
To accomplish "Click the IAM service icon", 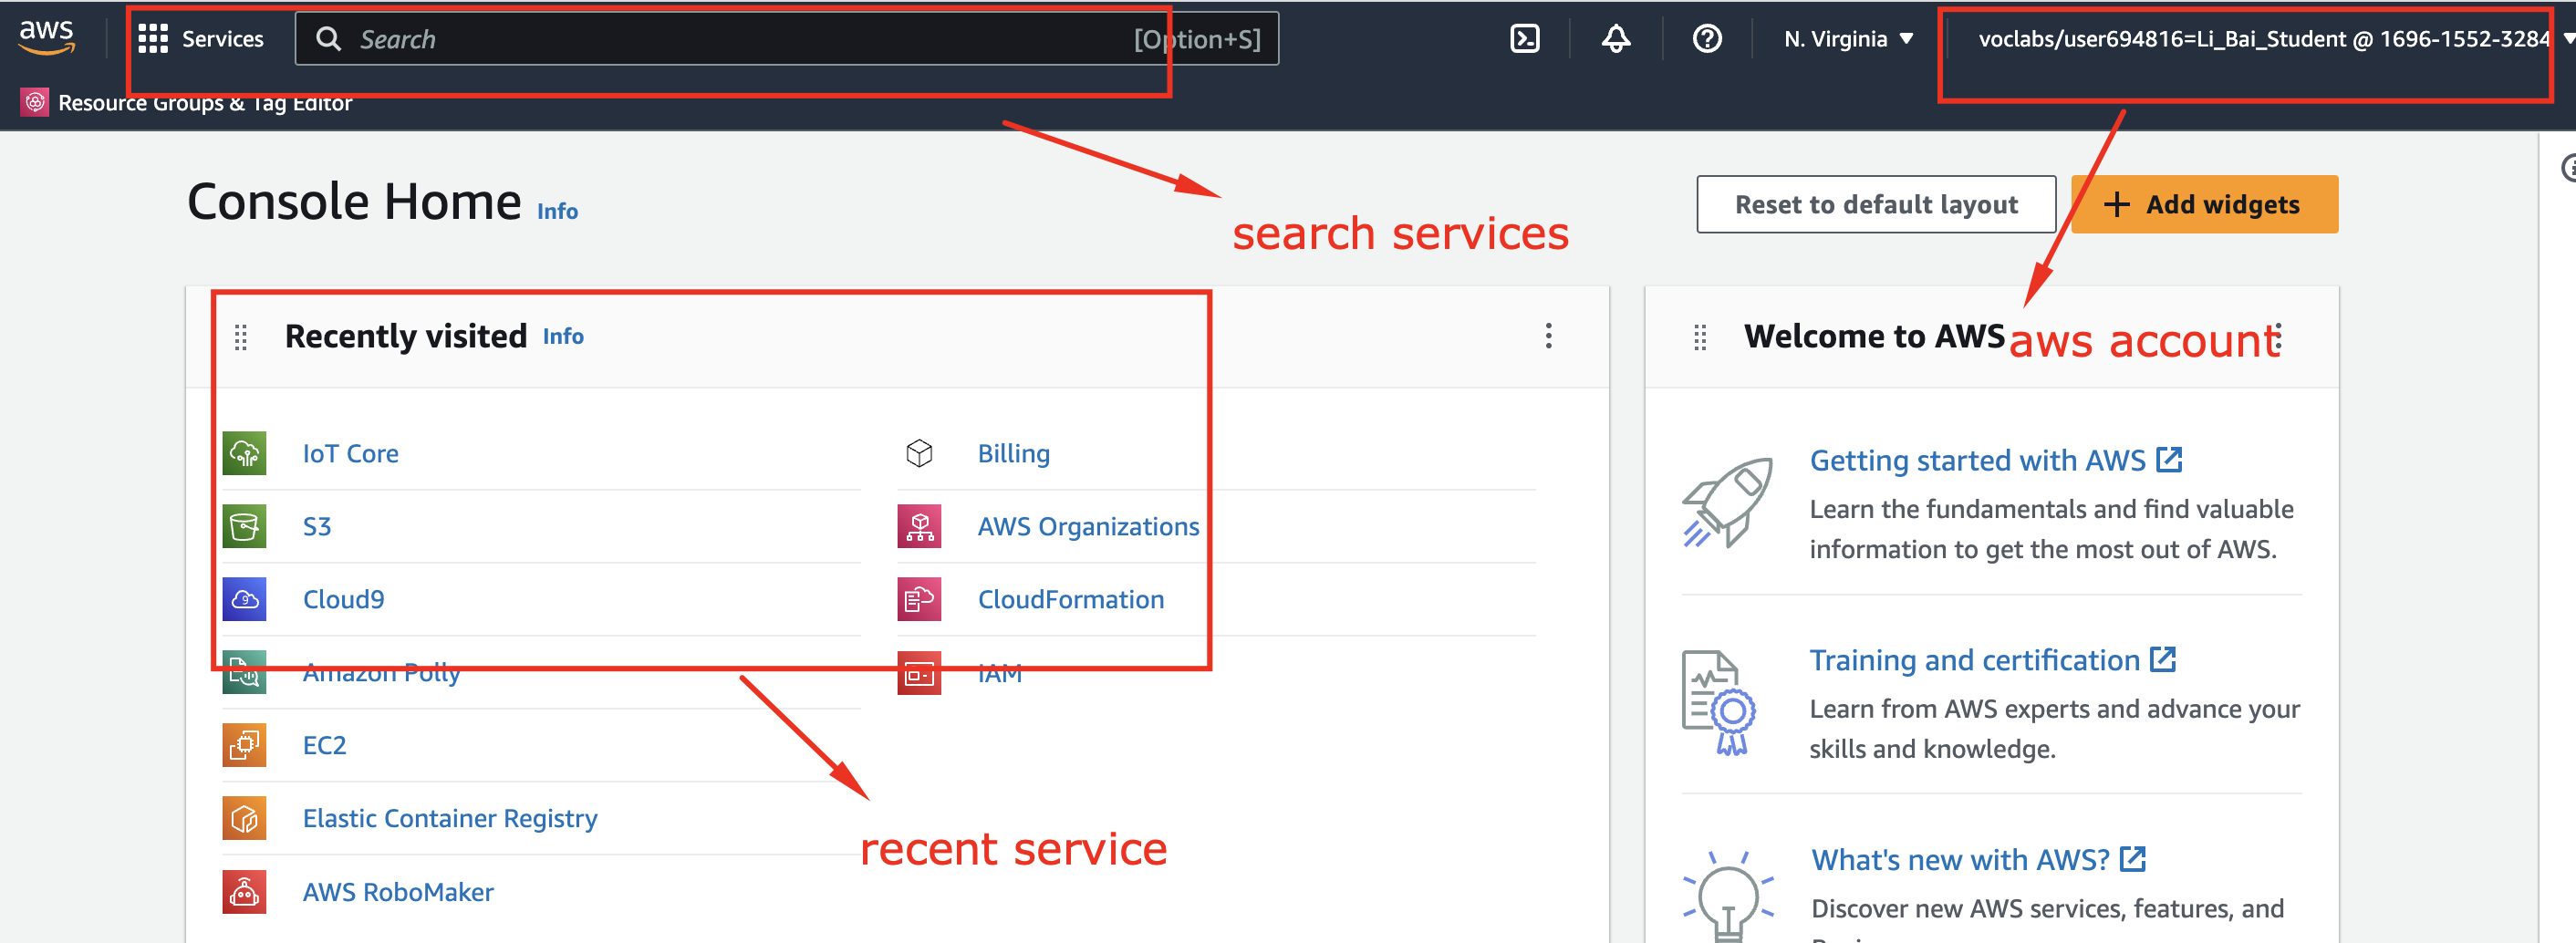I will [919, 672].
